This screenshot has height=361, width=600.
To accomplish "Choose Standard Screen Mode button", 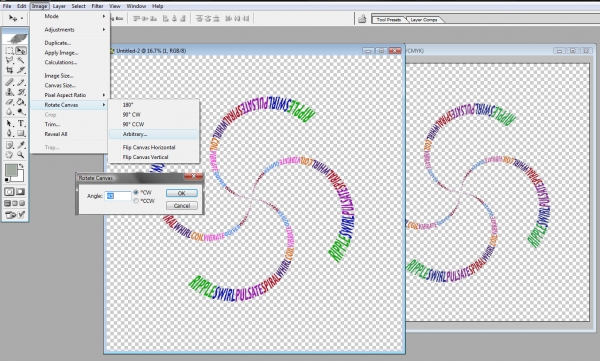I will 7,203.
